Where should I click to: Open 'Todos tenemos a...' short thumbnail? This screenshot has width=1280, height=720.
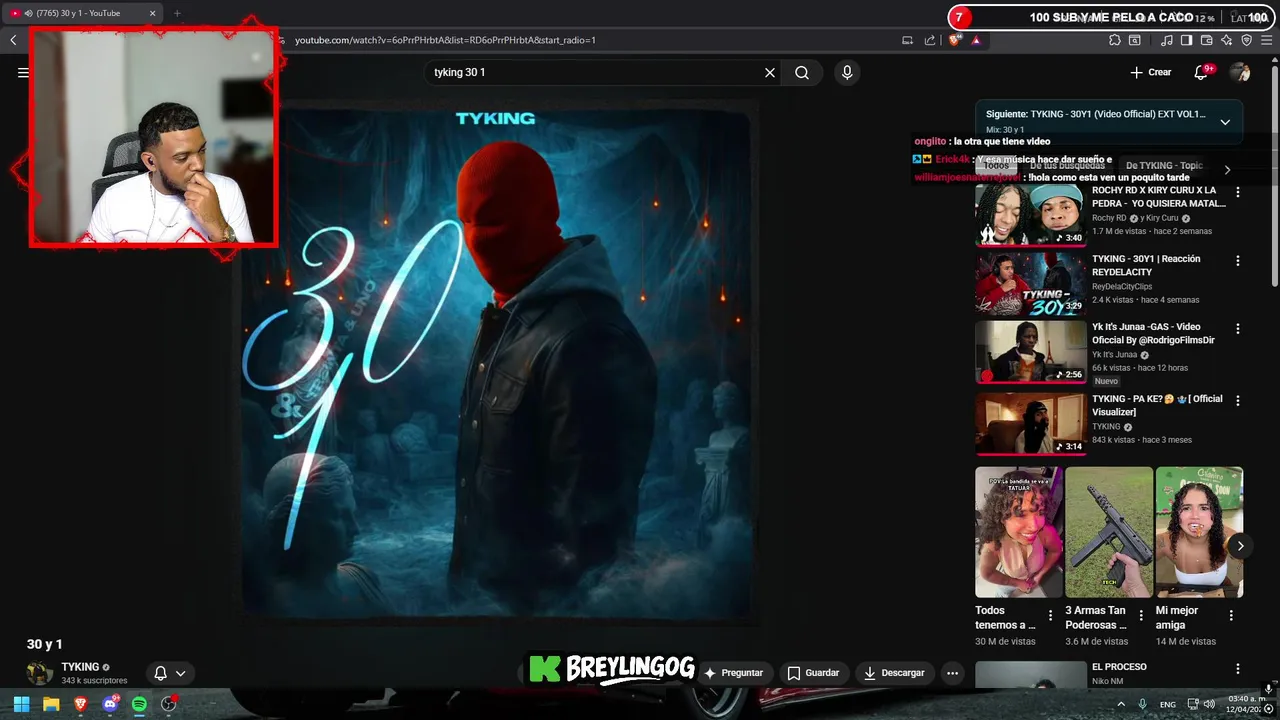coord(1019,532)
